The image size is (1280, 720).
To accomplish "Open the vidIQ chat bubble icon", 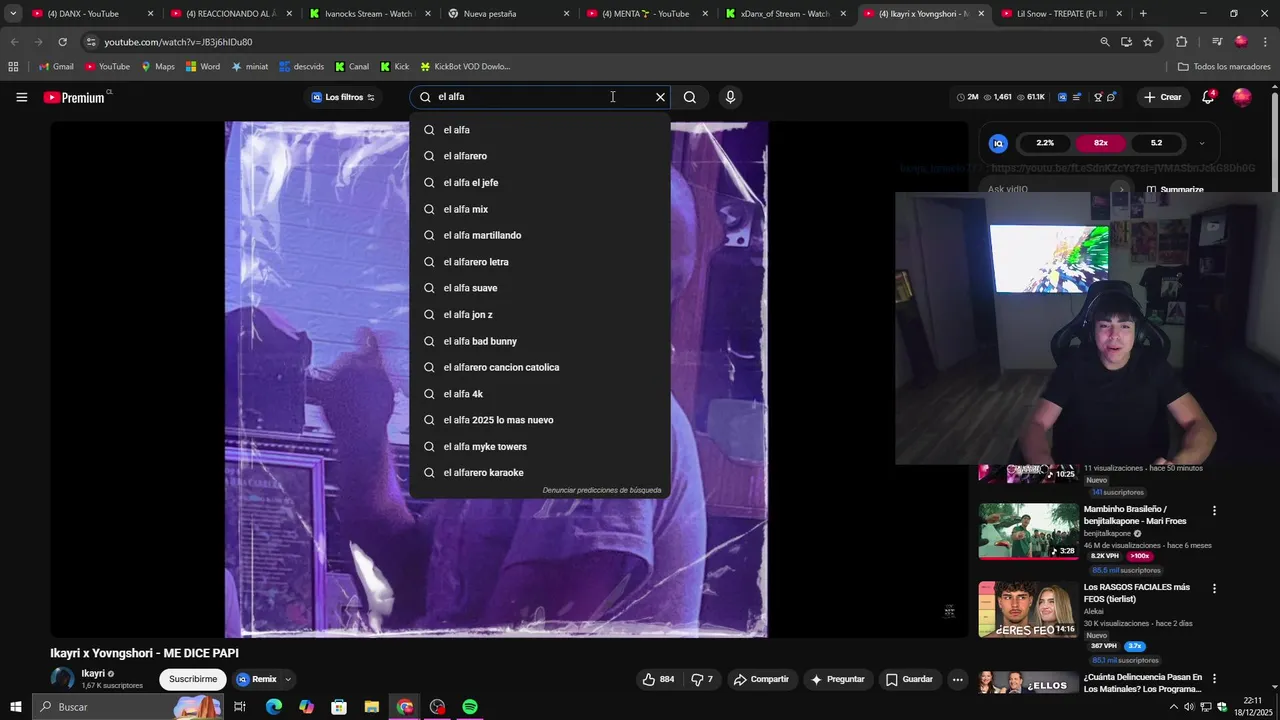I will [1111, 97].
